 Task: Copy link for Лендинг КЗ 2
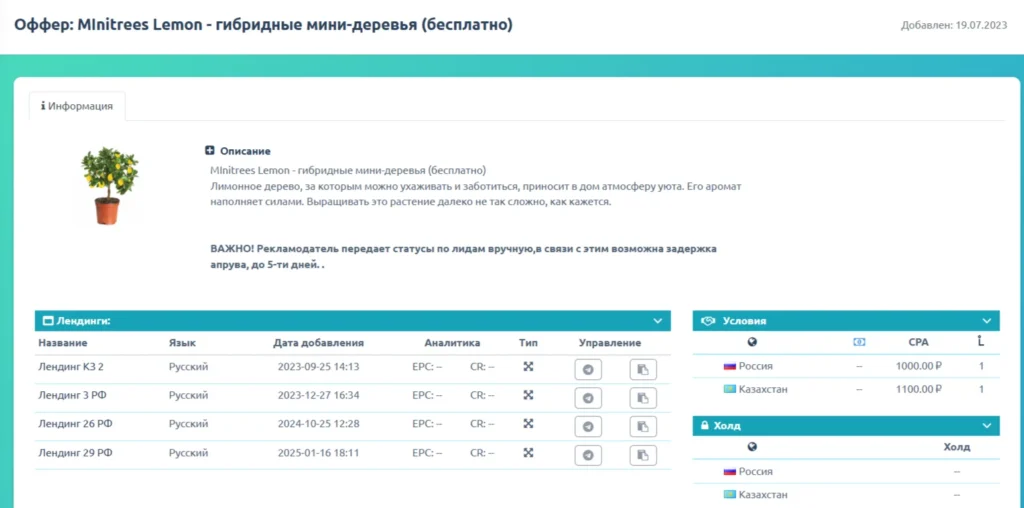point(643,370)
